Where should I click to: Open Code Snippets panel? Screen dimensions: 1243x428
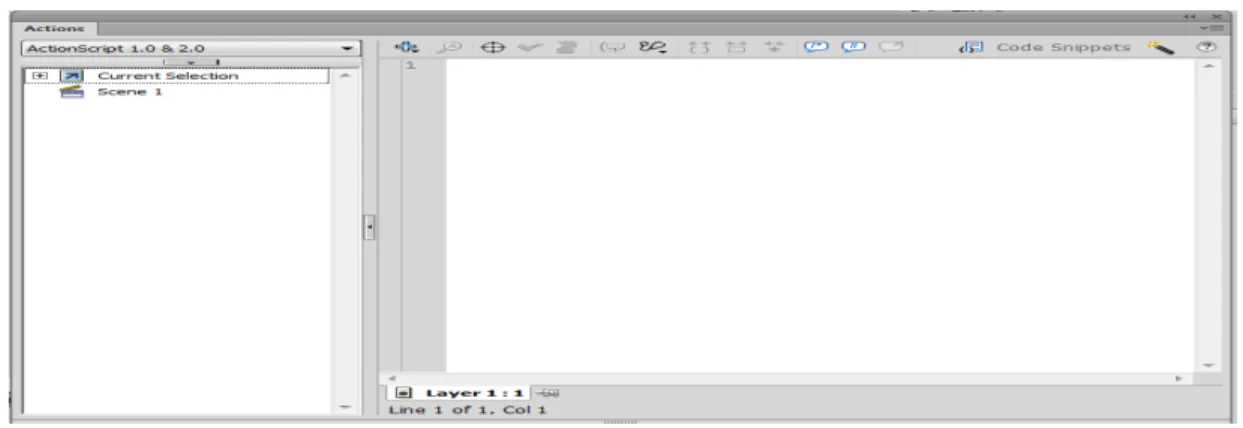tap(1045, 47)
